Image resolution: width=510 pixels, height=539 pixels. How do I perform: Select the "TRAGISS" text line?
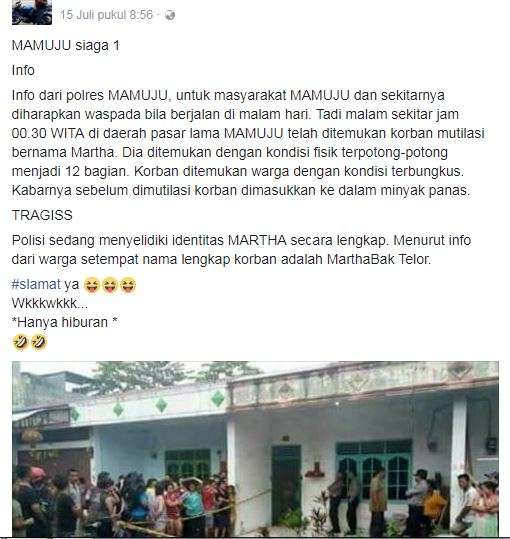[42, 216]
